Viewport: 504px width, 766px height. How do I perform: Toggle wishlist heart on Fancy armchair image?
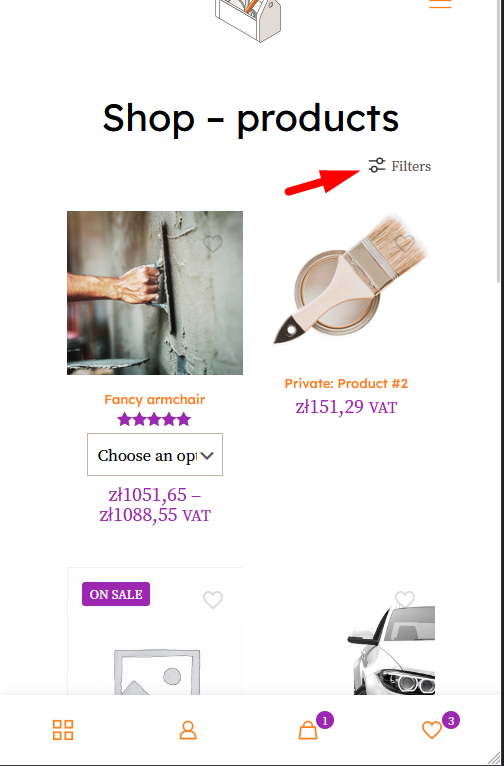click(x=213, y=243)
